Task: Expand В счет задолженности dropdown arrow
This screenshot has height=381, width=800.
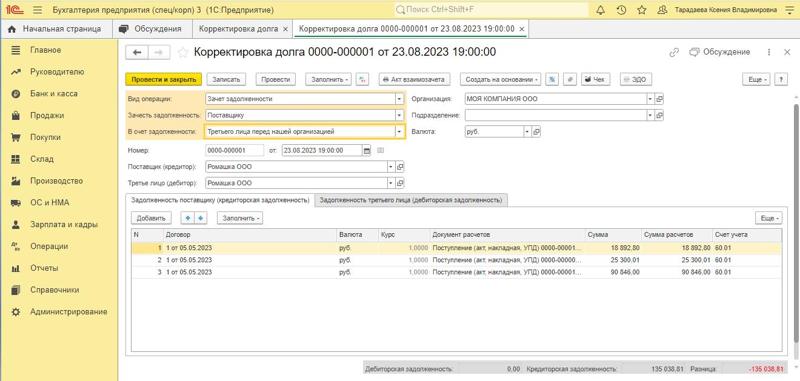Action: click(399, 132)
